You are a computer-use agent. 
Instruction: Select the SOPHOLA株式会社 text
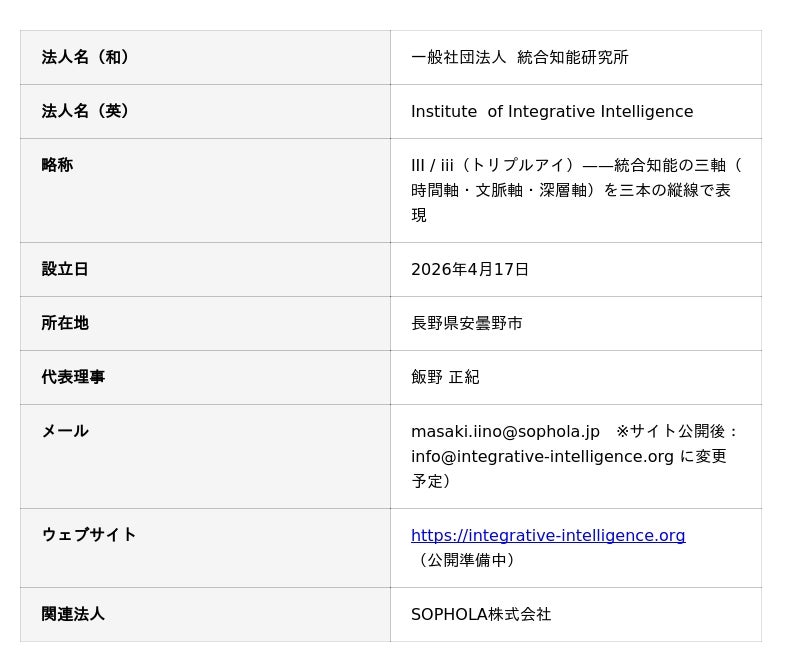click(x=481, y=614)
